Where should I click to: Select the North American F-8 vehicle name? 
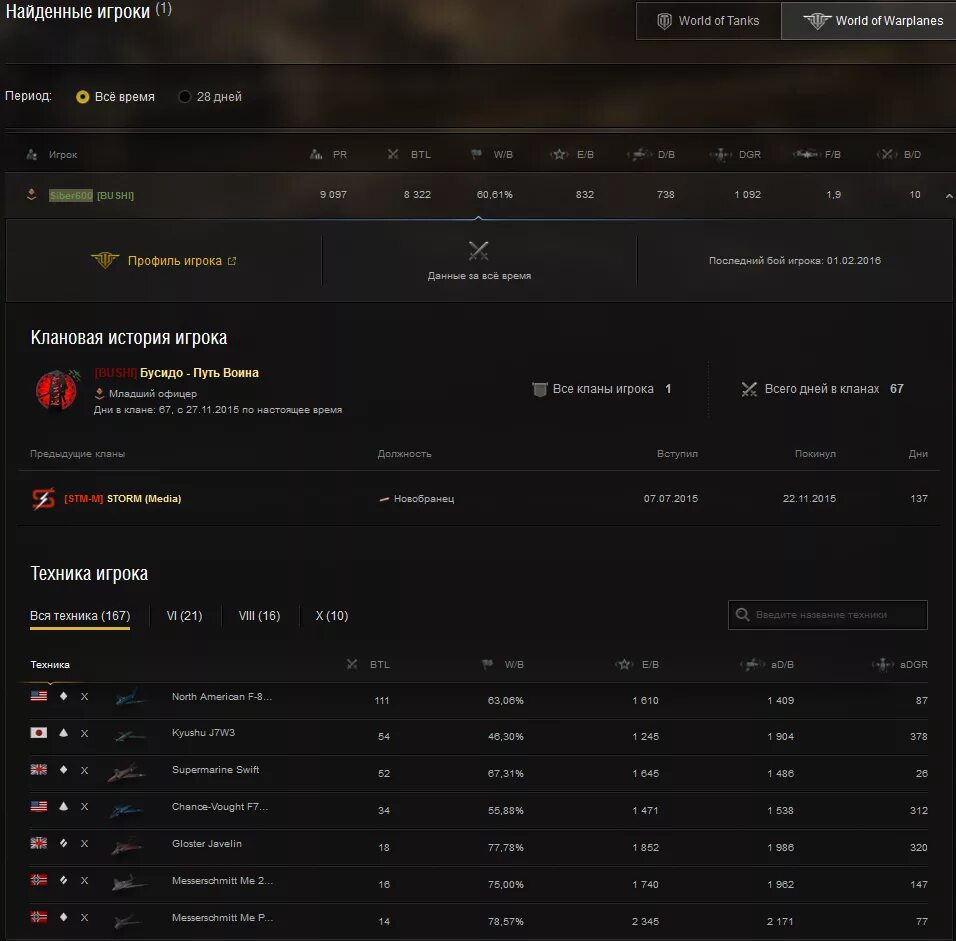point(222,696)
